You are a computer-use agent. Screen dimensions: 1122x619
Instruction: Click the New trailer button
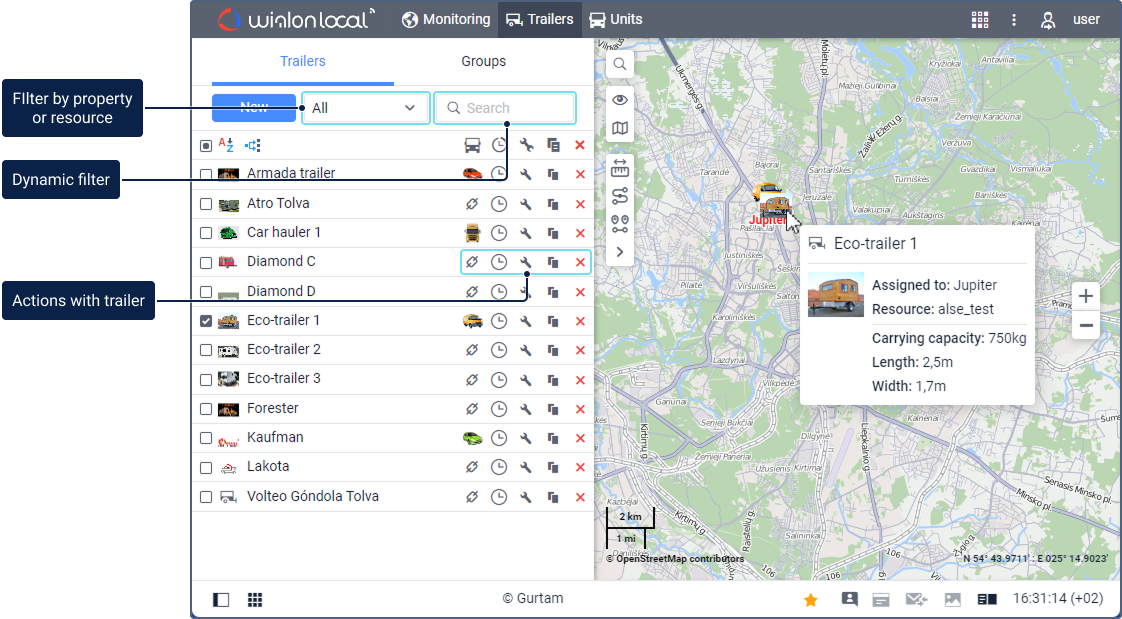click(x=254, y=108)
